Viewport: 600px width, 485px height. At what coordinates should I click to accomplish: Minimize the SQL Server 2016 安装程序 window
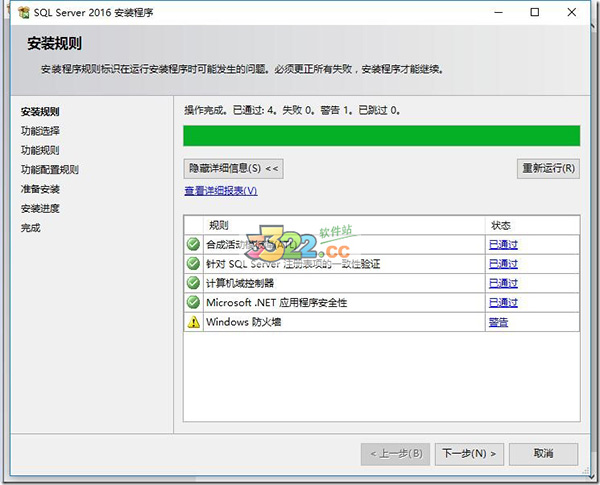click(498, 12)
